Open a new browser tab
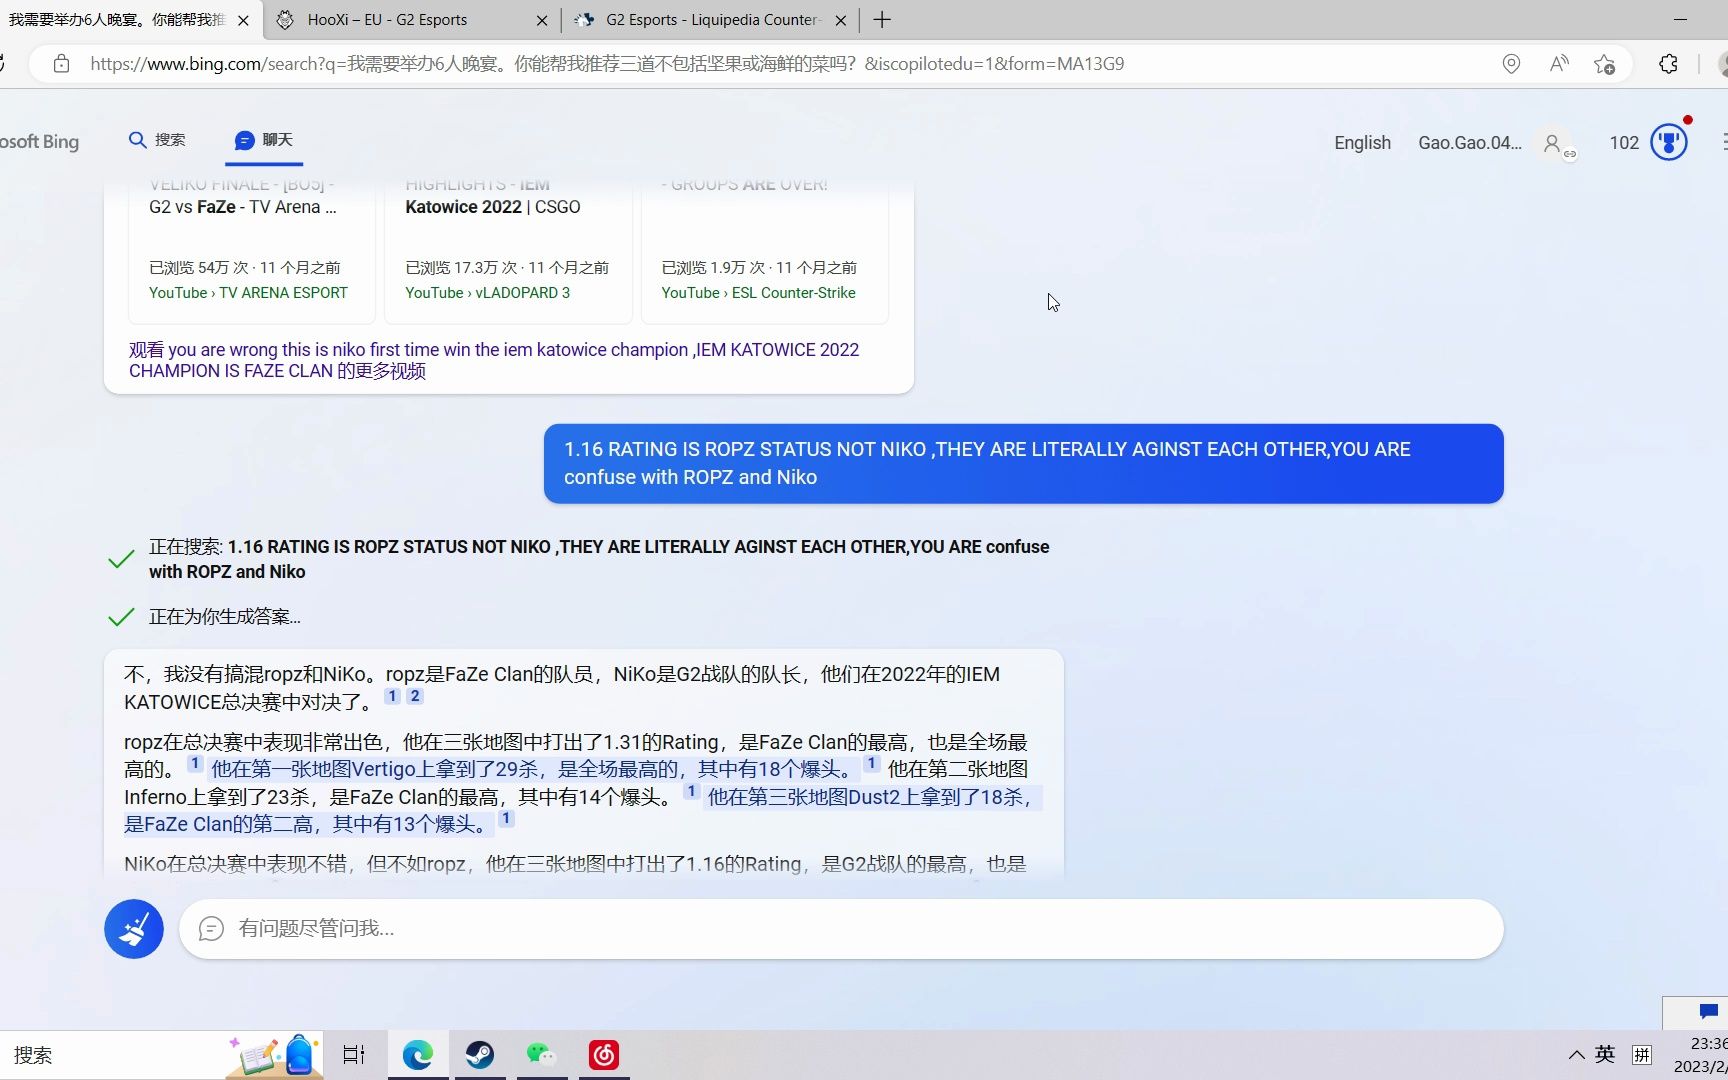 click(x=882, y=20)
